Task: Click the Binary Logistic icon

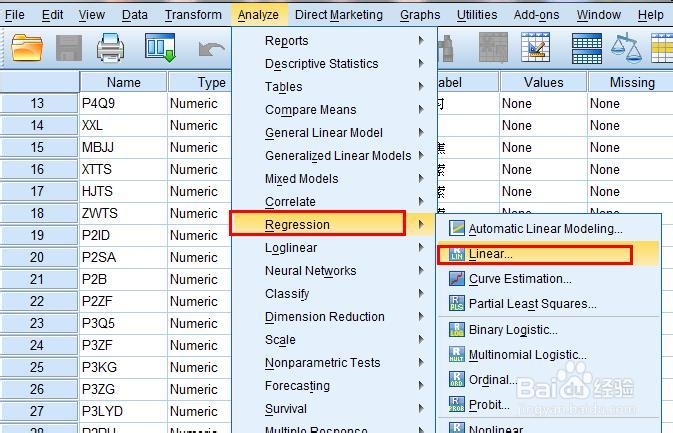Action: click(x=457, y=330)
